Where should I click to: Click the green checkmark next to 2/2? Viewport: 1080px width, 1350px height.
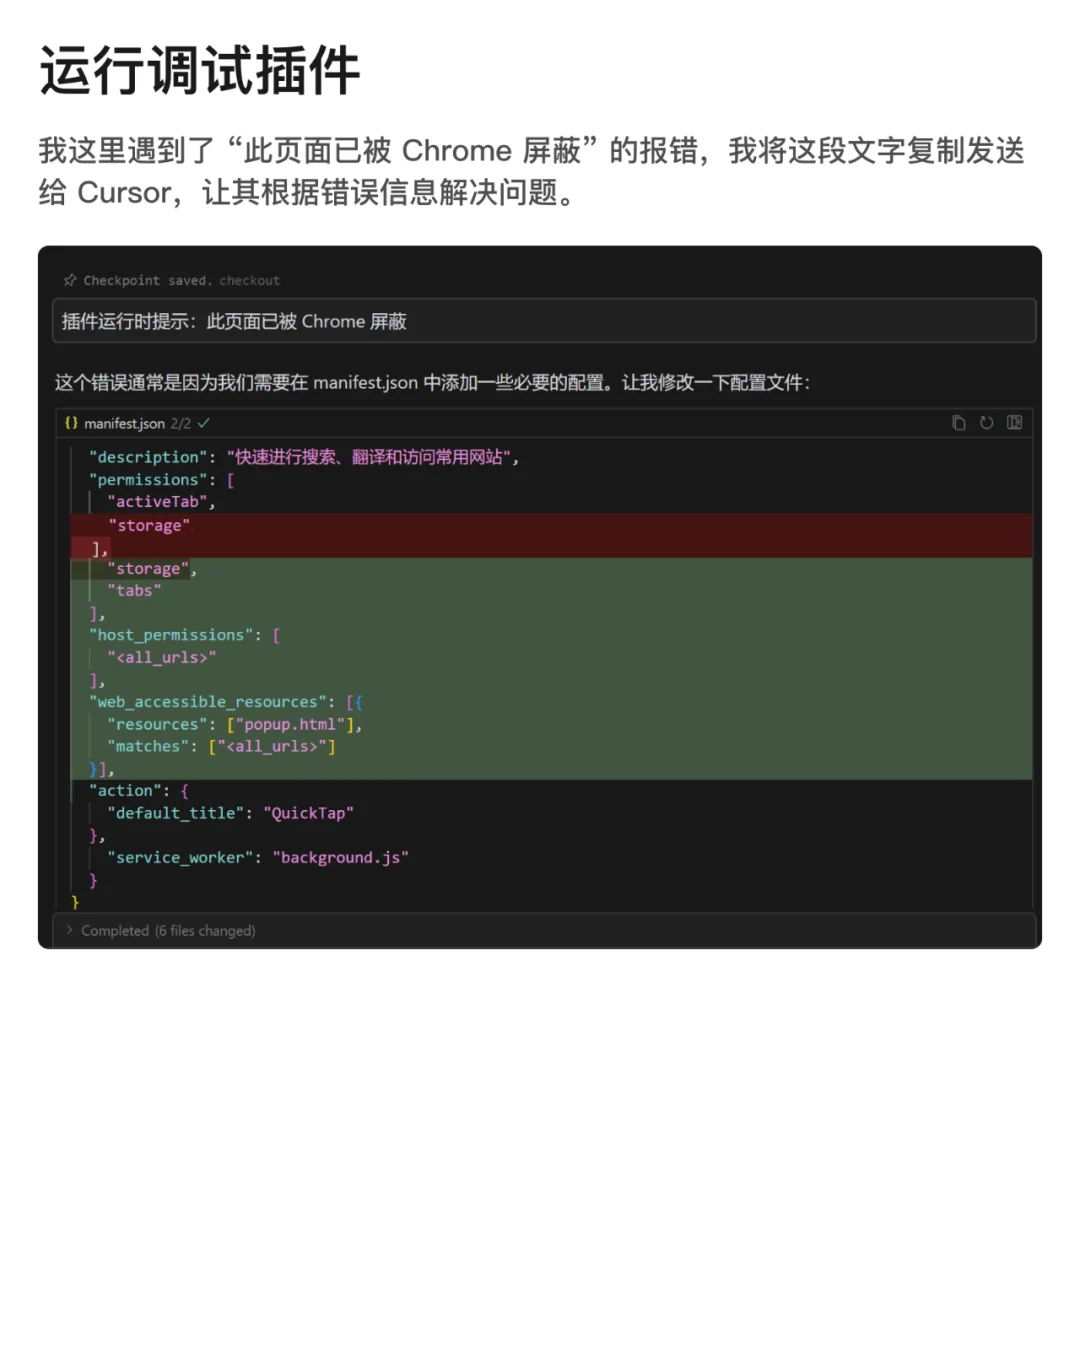(204, 423)
